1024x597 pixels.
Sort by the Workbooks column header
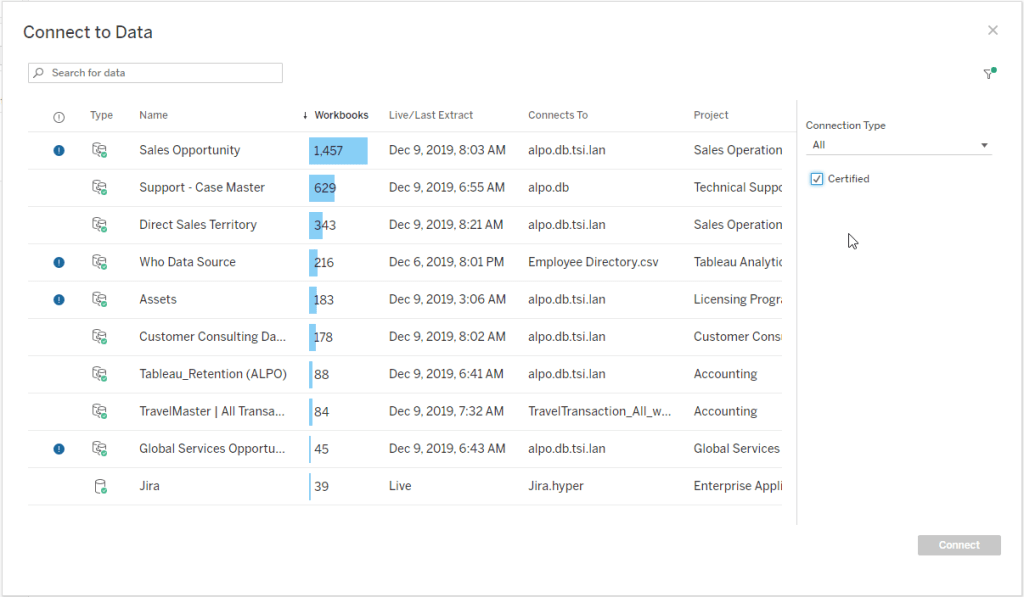(340, 116)
